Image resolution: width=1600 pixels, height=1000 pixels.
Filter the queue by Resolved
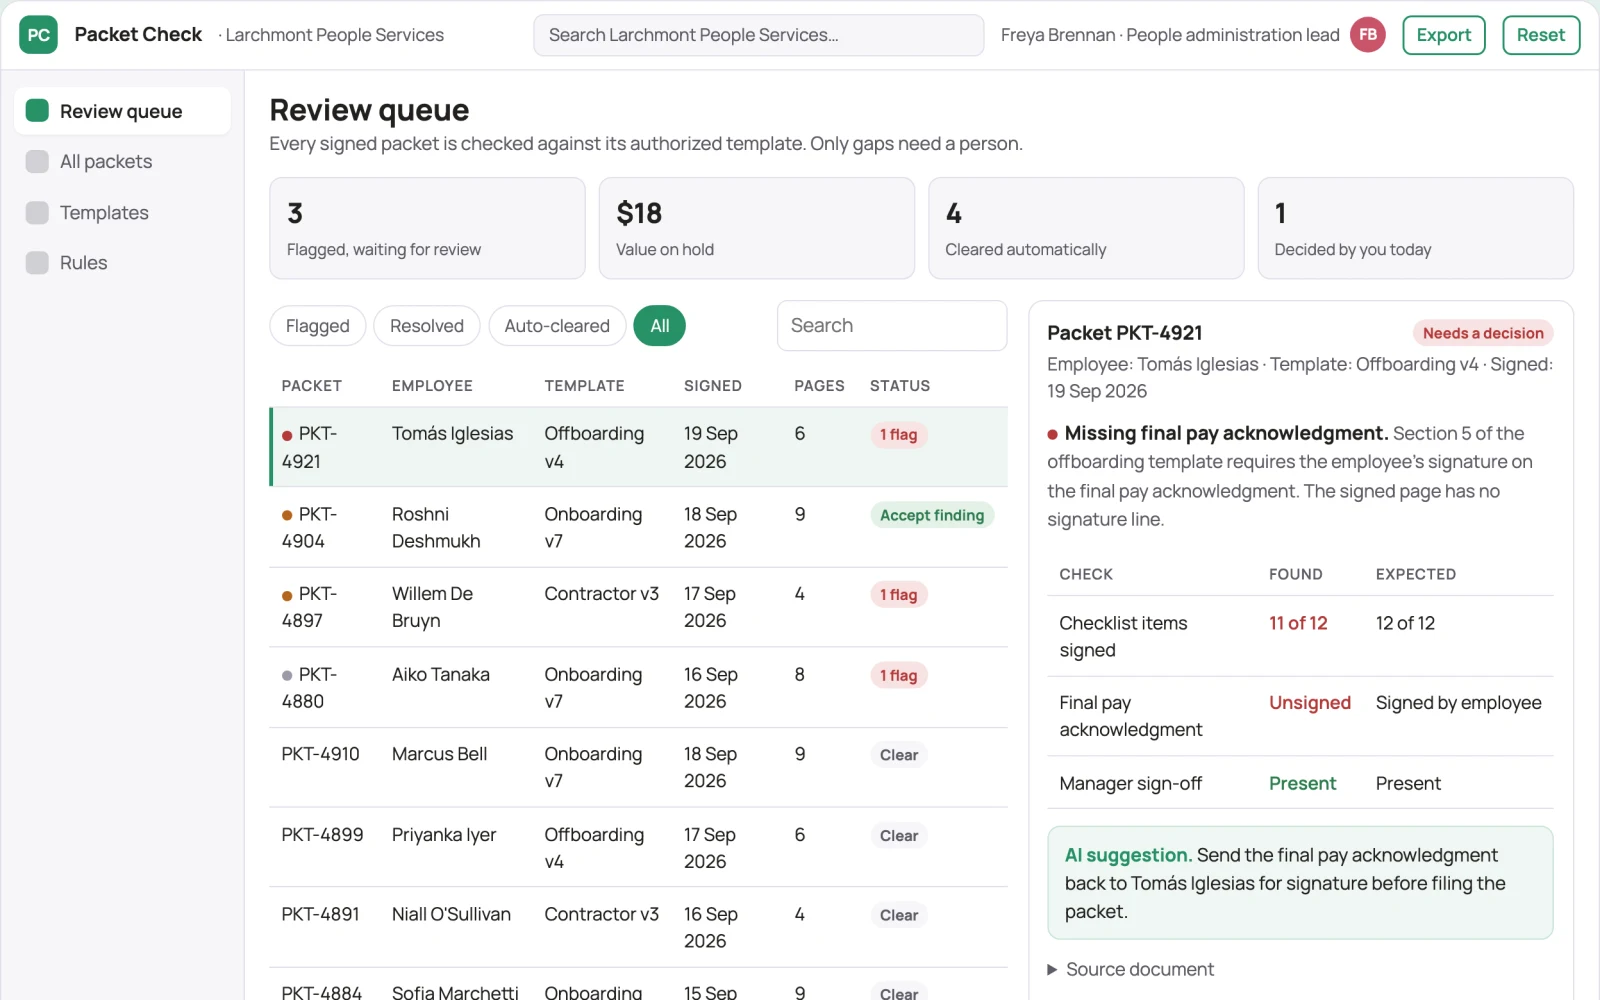tap(426, 326)
